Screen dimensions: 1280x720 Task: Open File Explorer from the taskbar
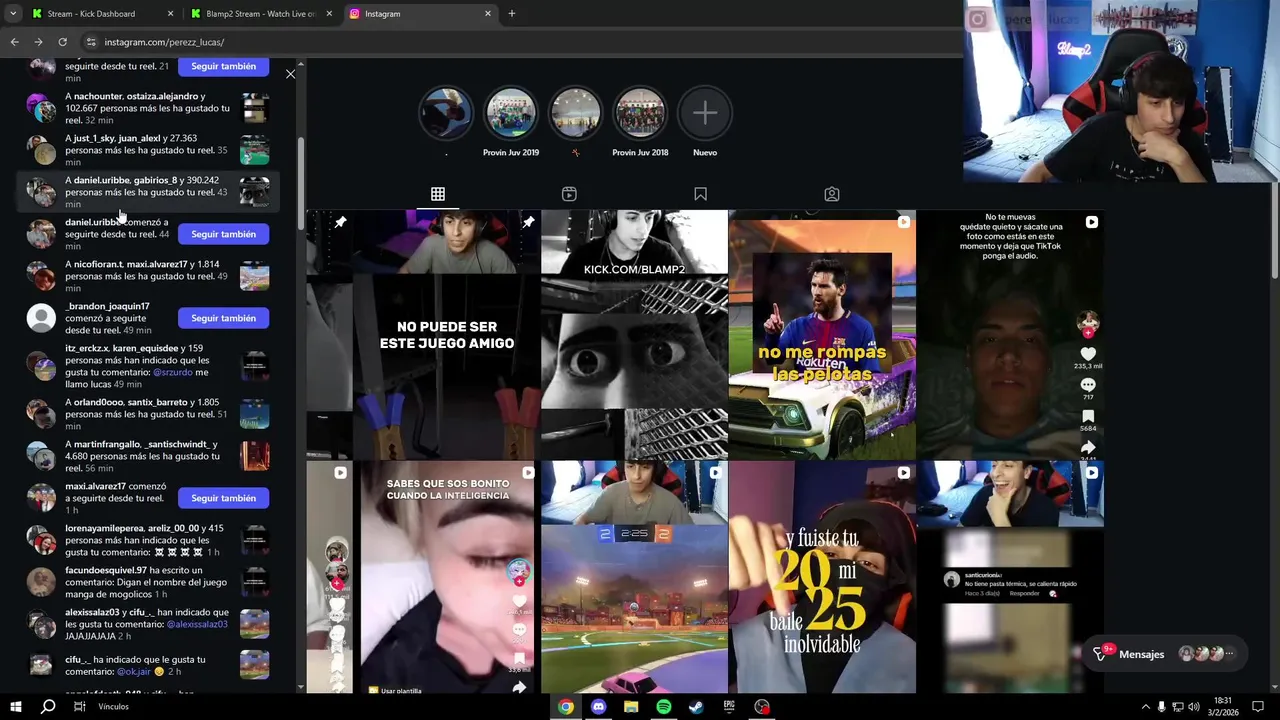[x=631, y=707]
